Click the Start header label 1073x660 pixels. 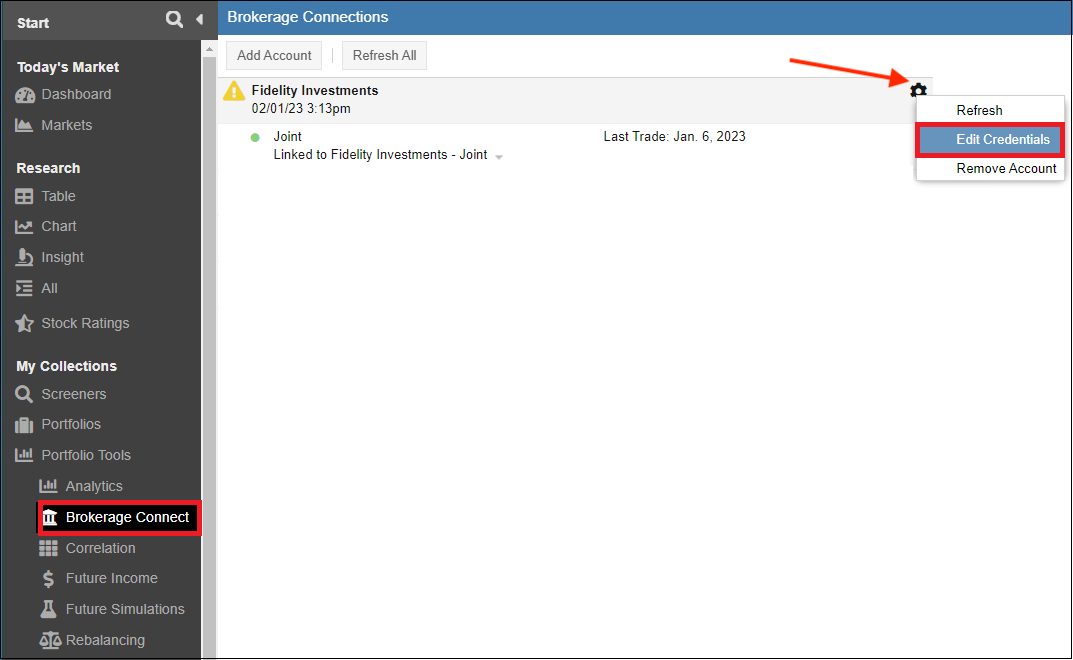[x=32, y=23]
